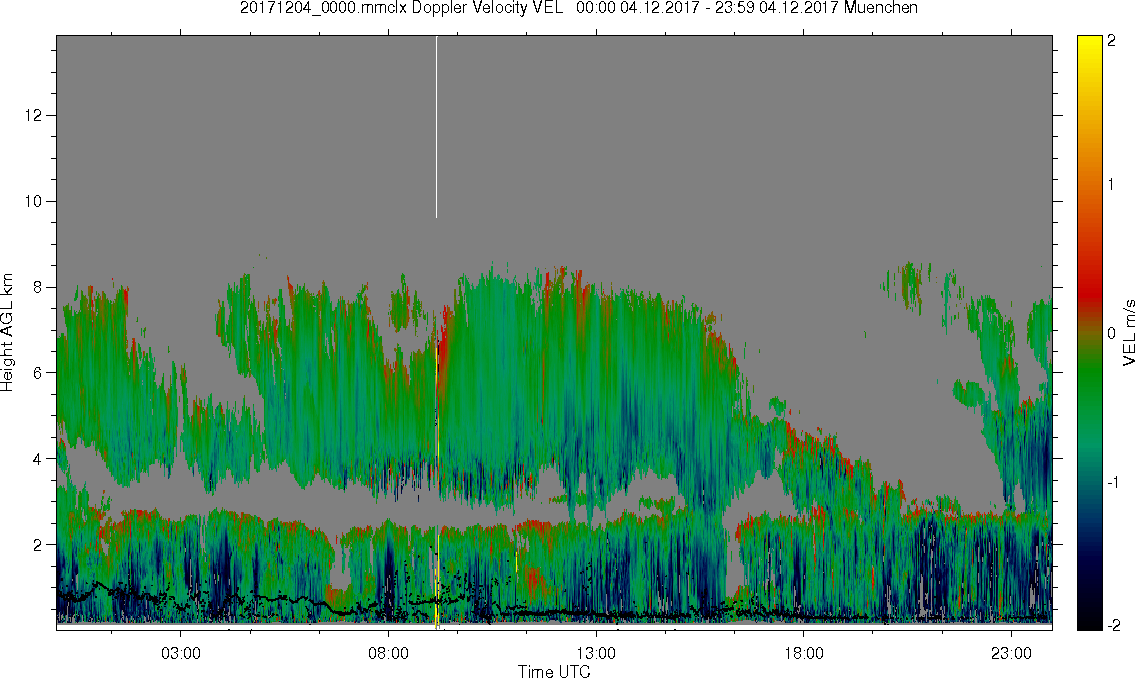The image size is (1135, 678).
Task: Click the colorbar '-1' value label
Action: 1113,482
